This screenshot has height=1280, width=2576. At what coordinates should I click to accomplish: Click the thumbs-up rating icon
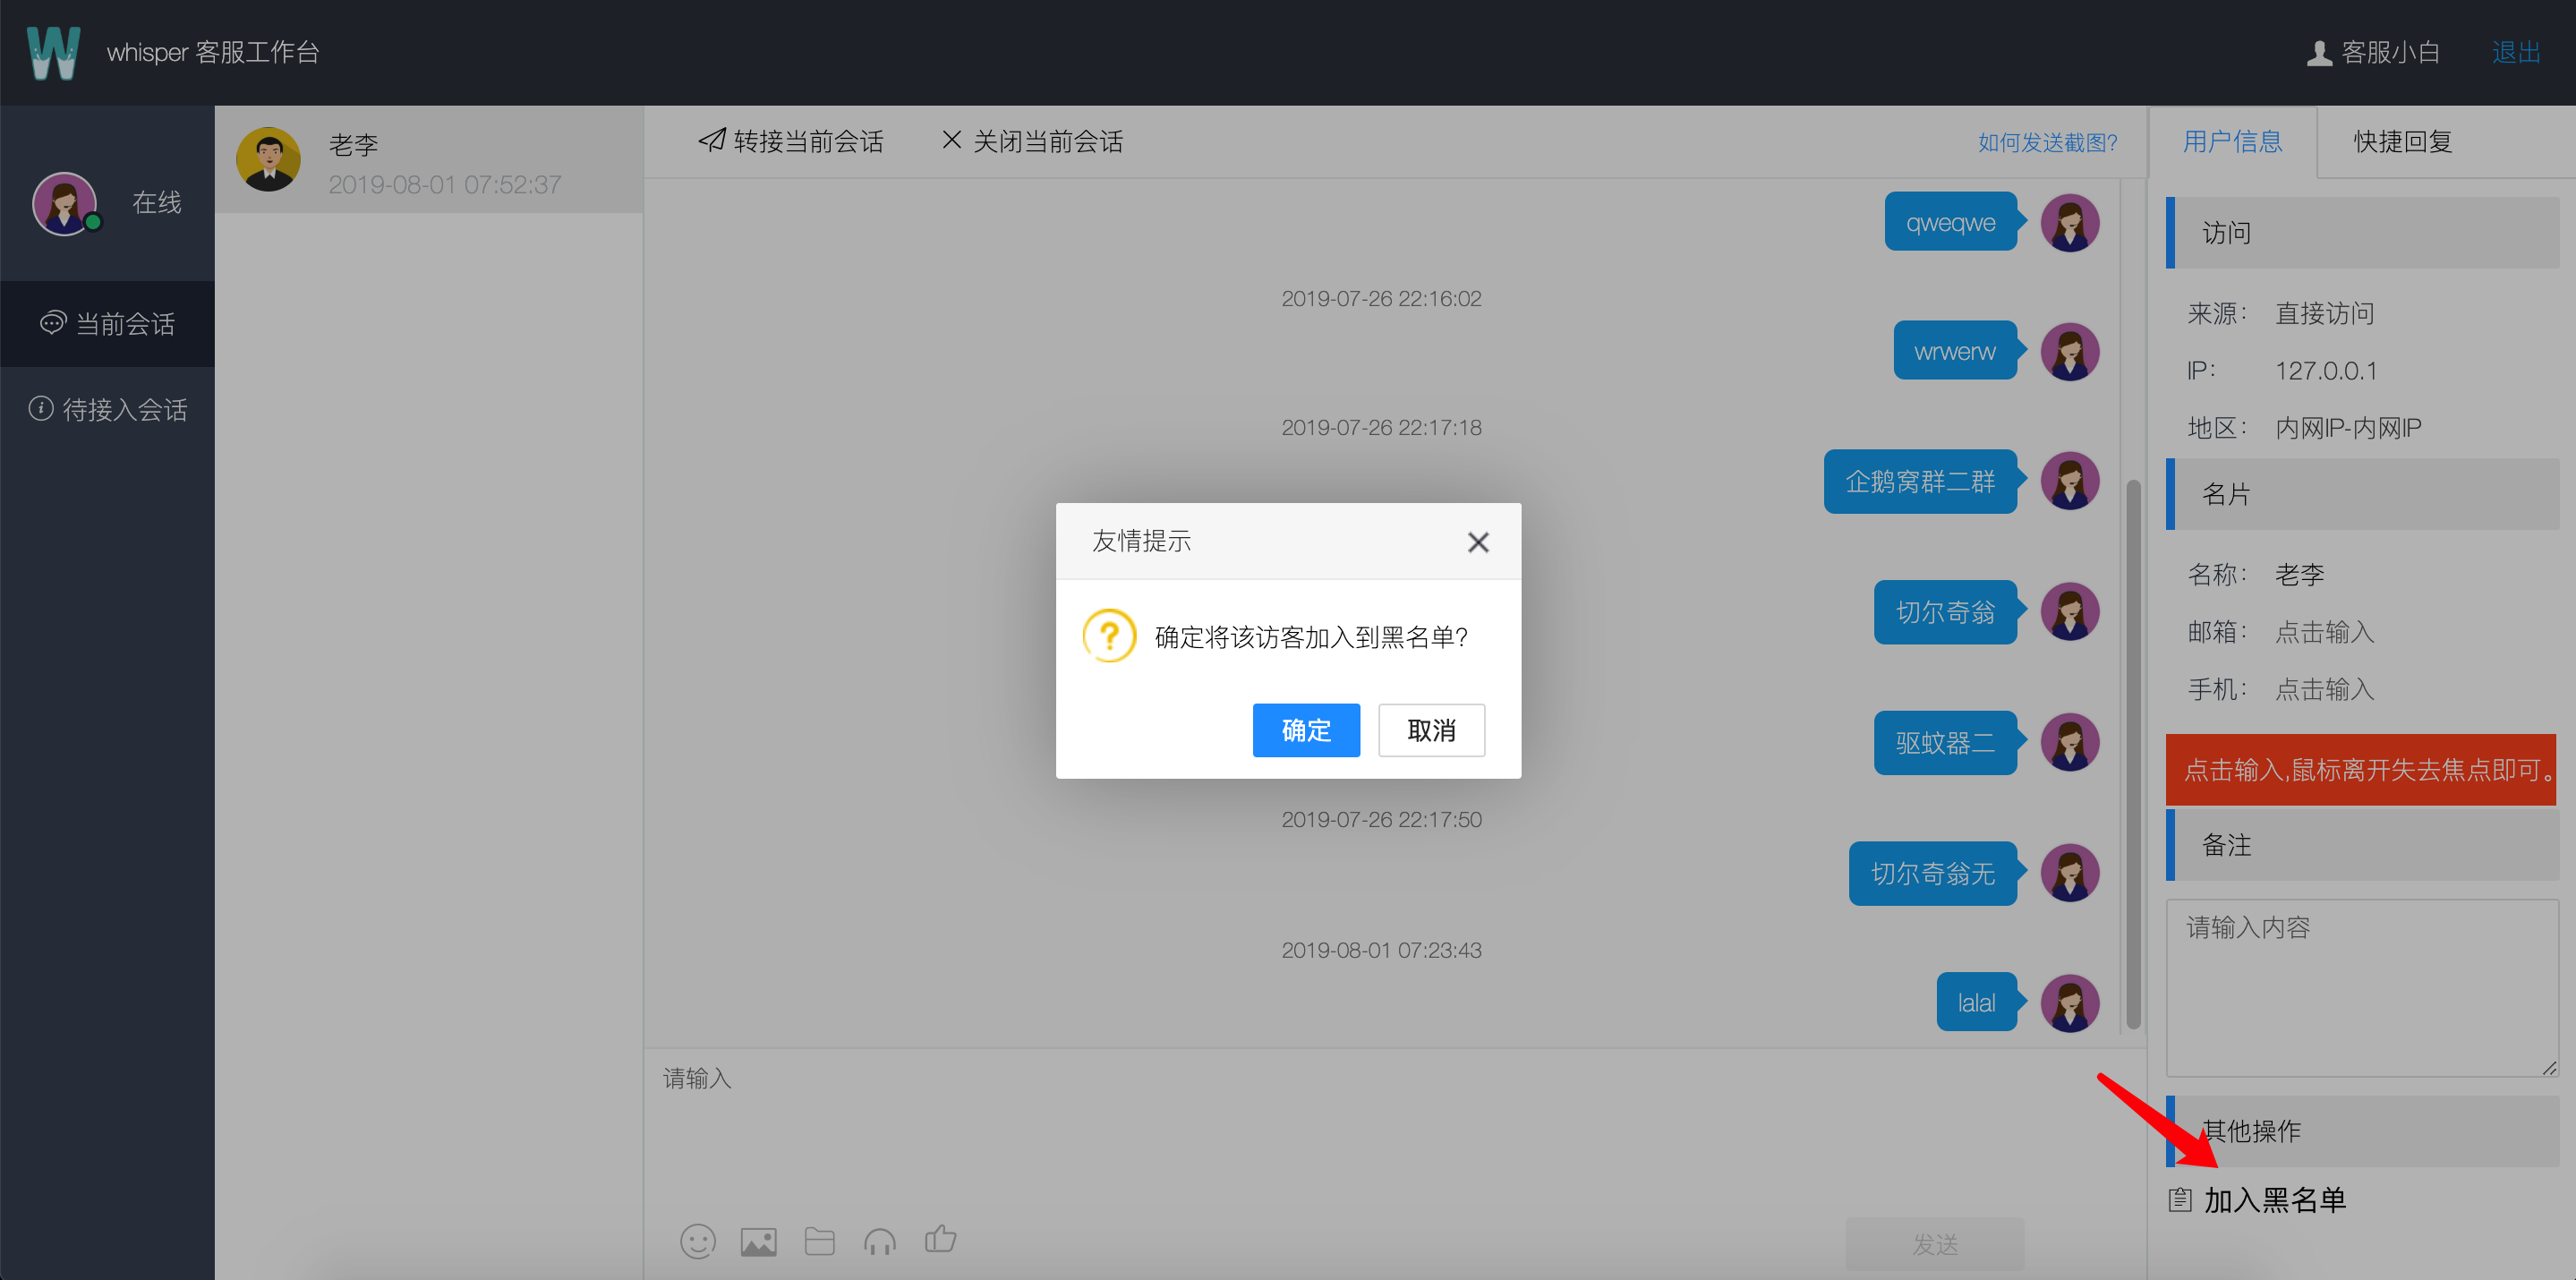(940, 1240)
